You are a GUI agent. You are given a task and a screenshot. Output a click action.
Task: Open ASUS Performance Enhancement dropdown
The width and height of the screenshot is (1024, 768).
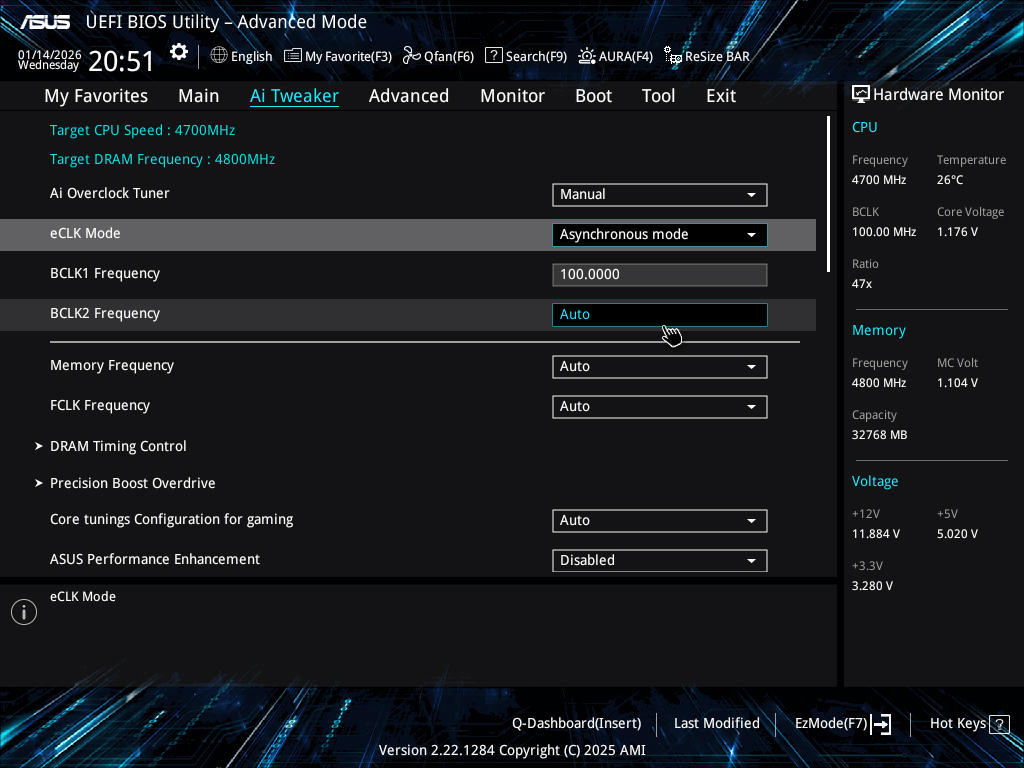tap(660, 560)
